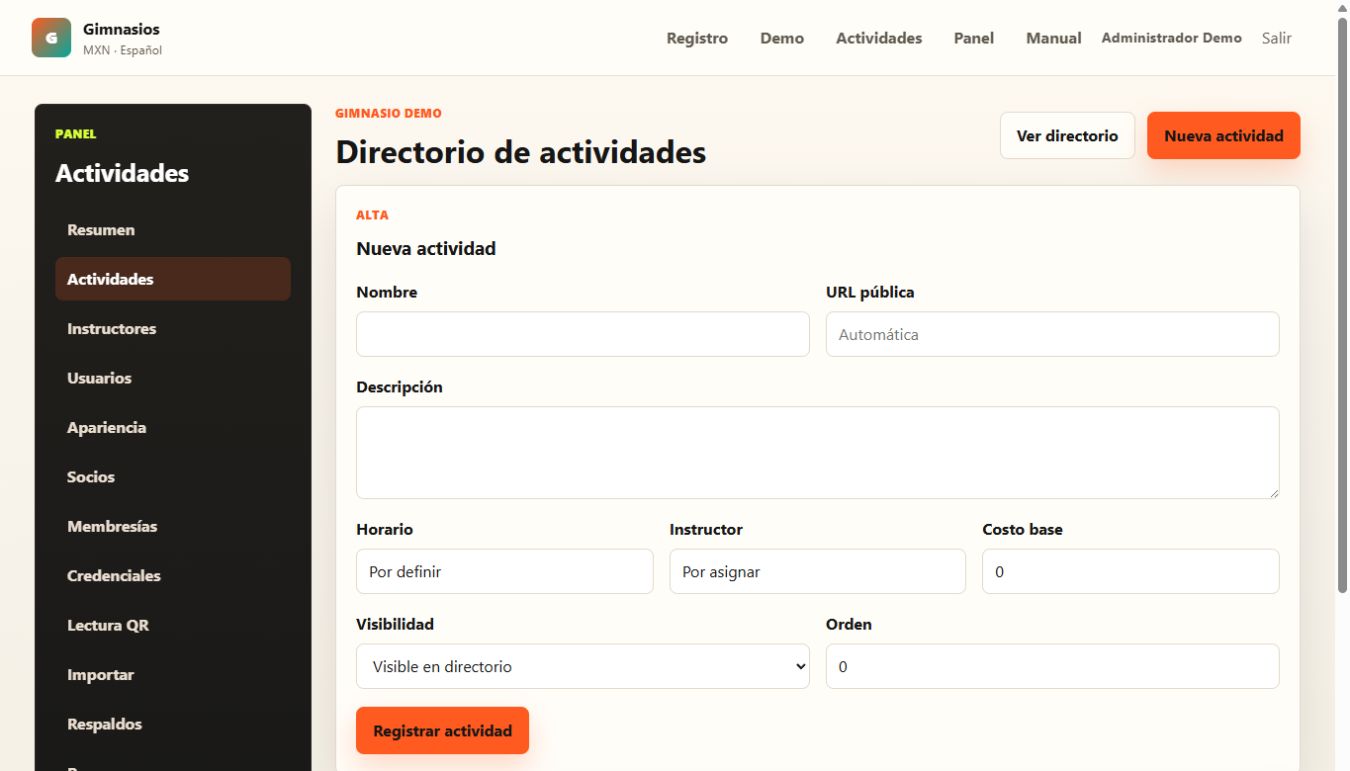
Task: Focus the Orden number field
Action: click(1053, 666)
